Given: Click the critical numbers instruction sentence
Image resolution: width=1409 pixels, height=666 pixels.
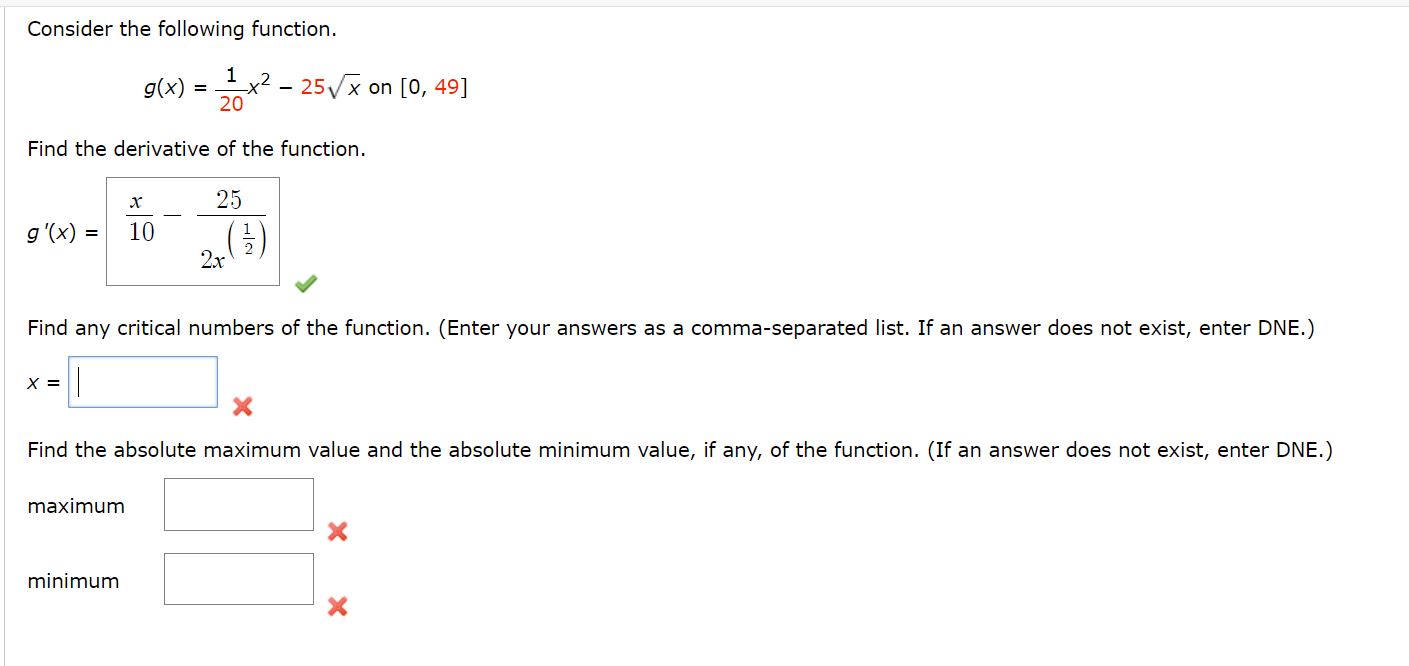Looking at the screenshot, I should coord(670,328).
